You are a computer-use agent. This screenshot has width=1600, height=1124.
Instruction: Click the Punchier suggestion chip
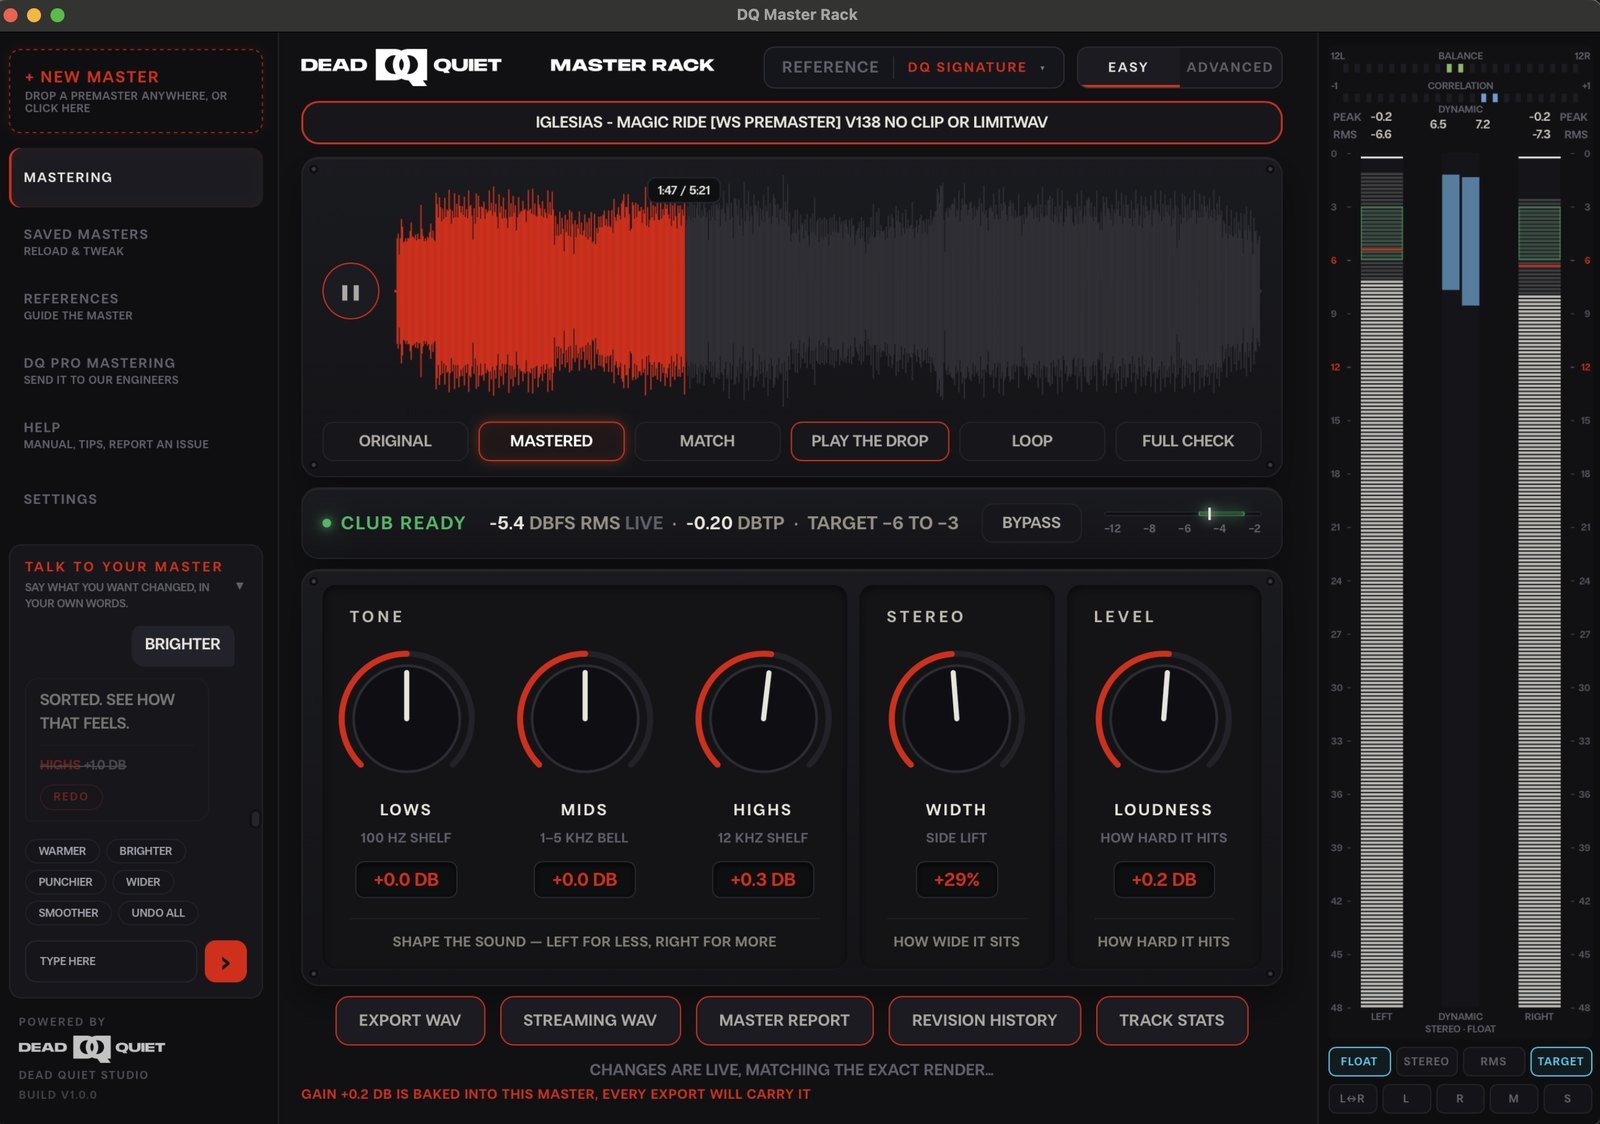[x=65, y=883]
